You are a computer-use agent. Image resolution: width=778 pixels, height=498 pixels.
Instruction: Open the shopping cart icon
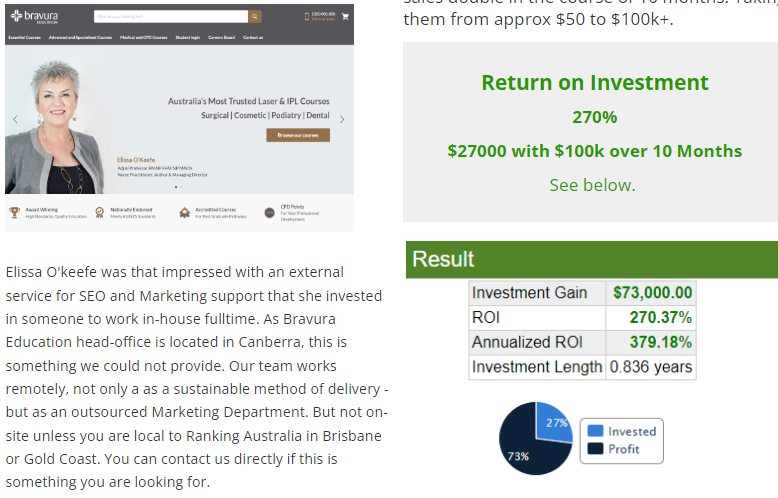pyautogui.click(x=345, y=16)
